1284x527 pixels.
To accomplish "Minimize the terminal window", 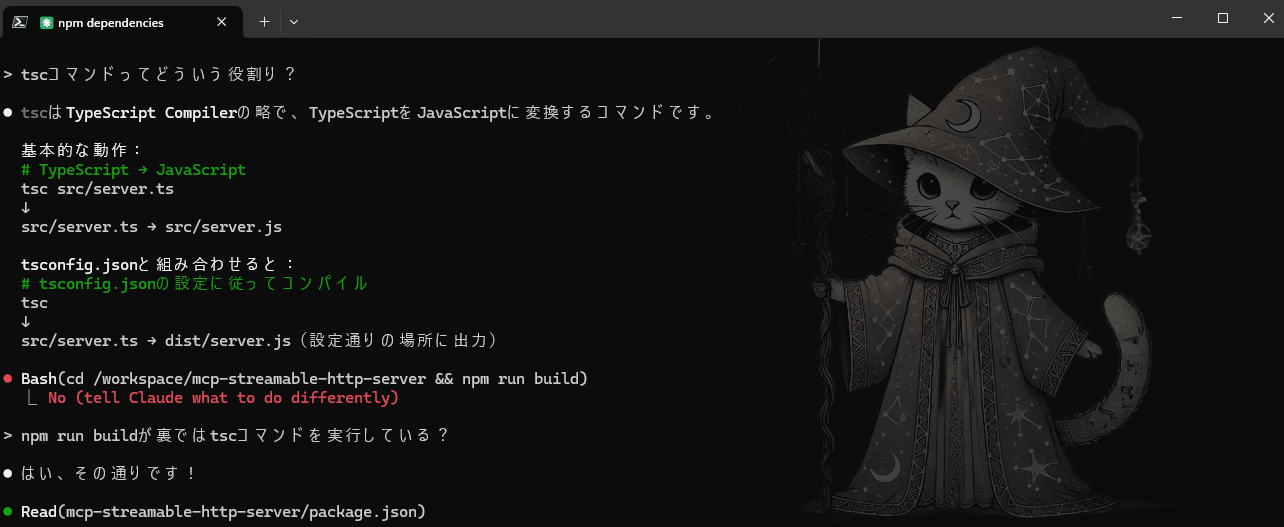I will click(x=1177, y=18).
